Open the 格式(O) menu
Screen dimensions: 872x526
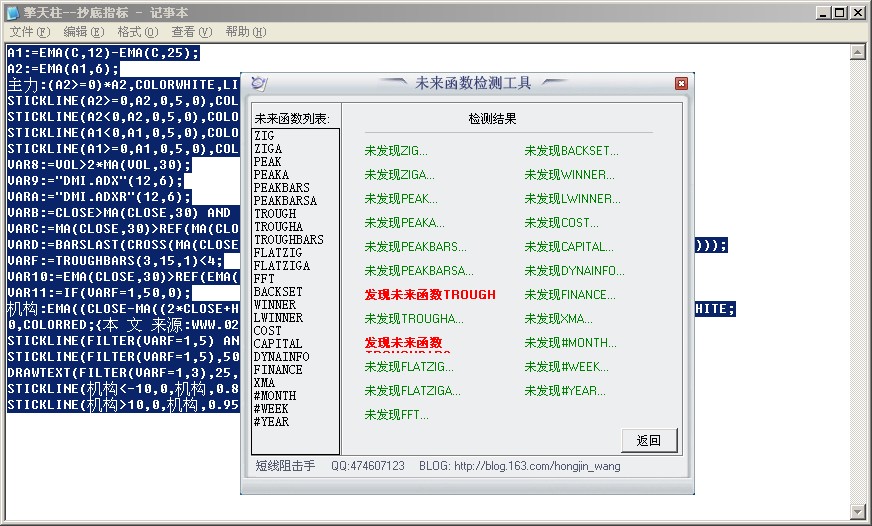click(x=138, y=32)
